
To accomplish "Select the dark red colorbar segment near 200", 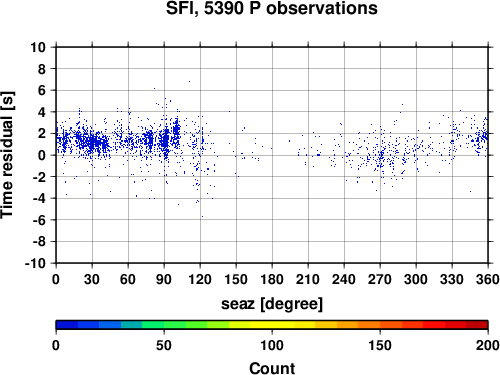I will (477, 325).
